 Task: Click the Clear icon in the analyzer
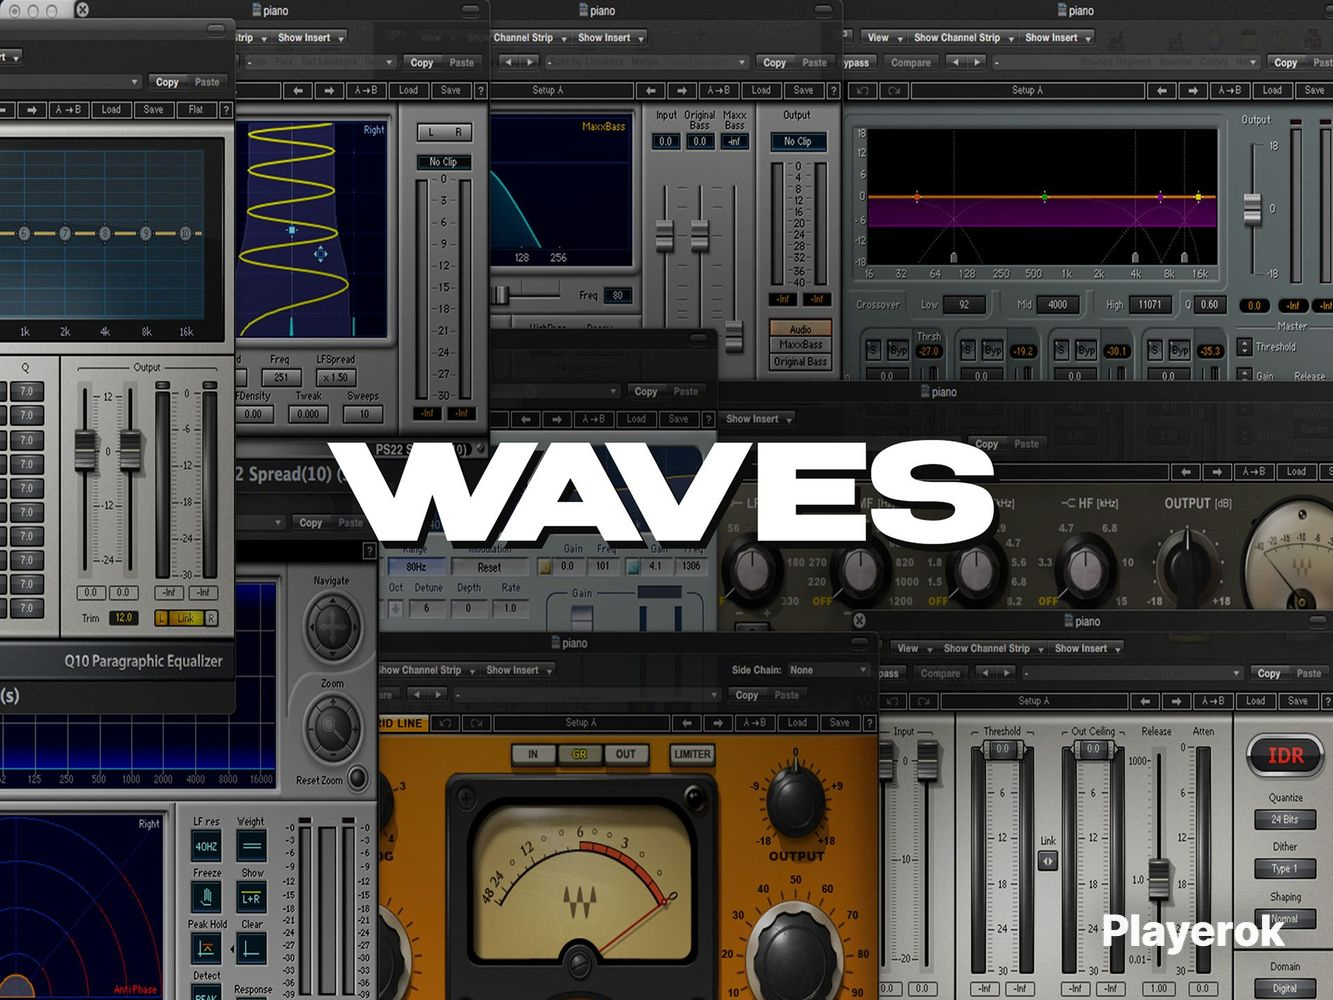[251, 947]
